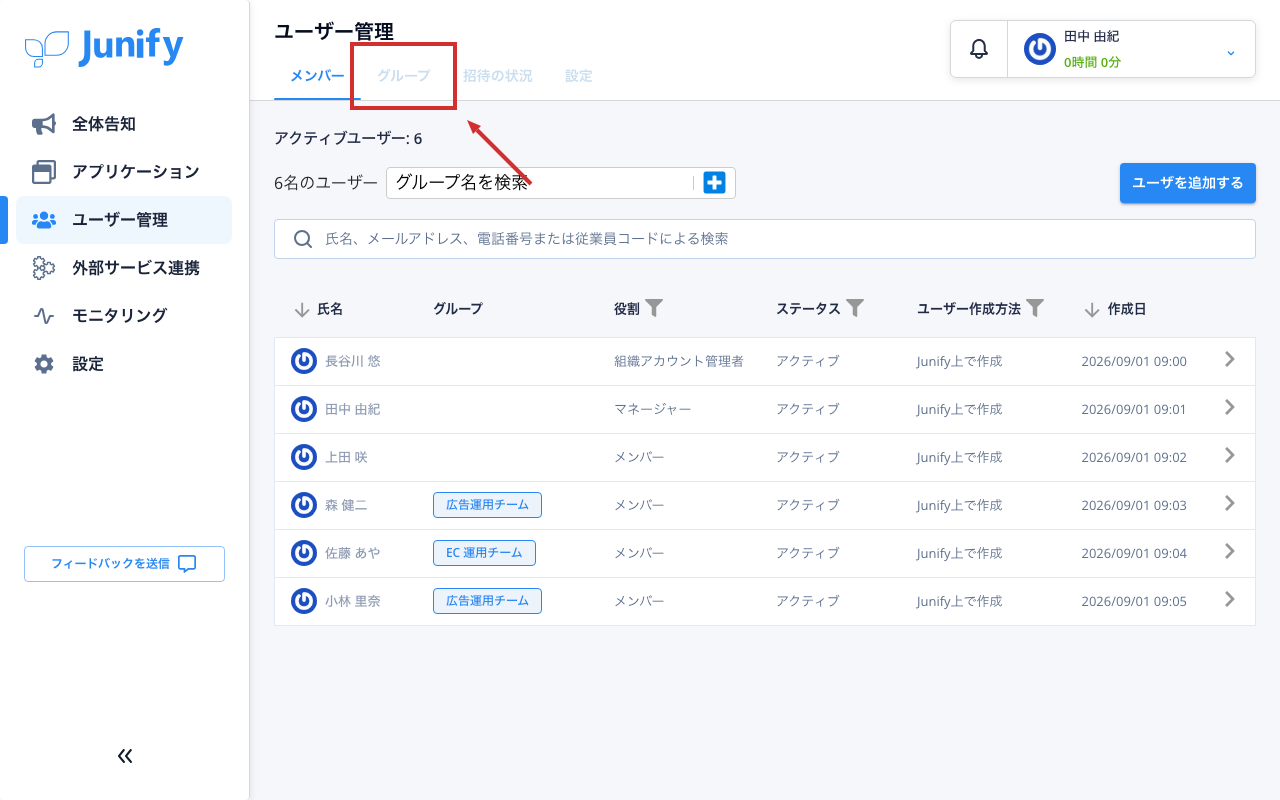Open 全体告知 megaphone icon in sidebar
This screenshot has width=1280, height=800.
(x=44, y=124)
